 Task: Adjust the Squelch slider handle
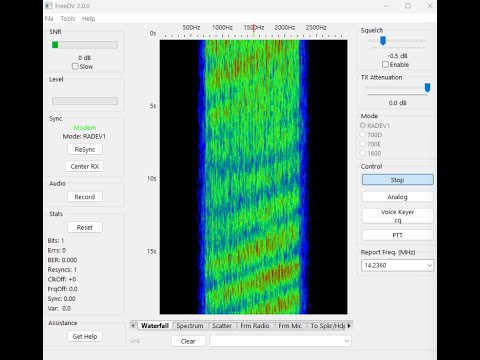coord(383,41)
